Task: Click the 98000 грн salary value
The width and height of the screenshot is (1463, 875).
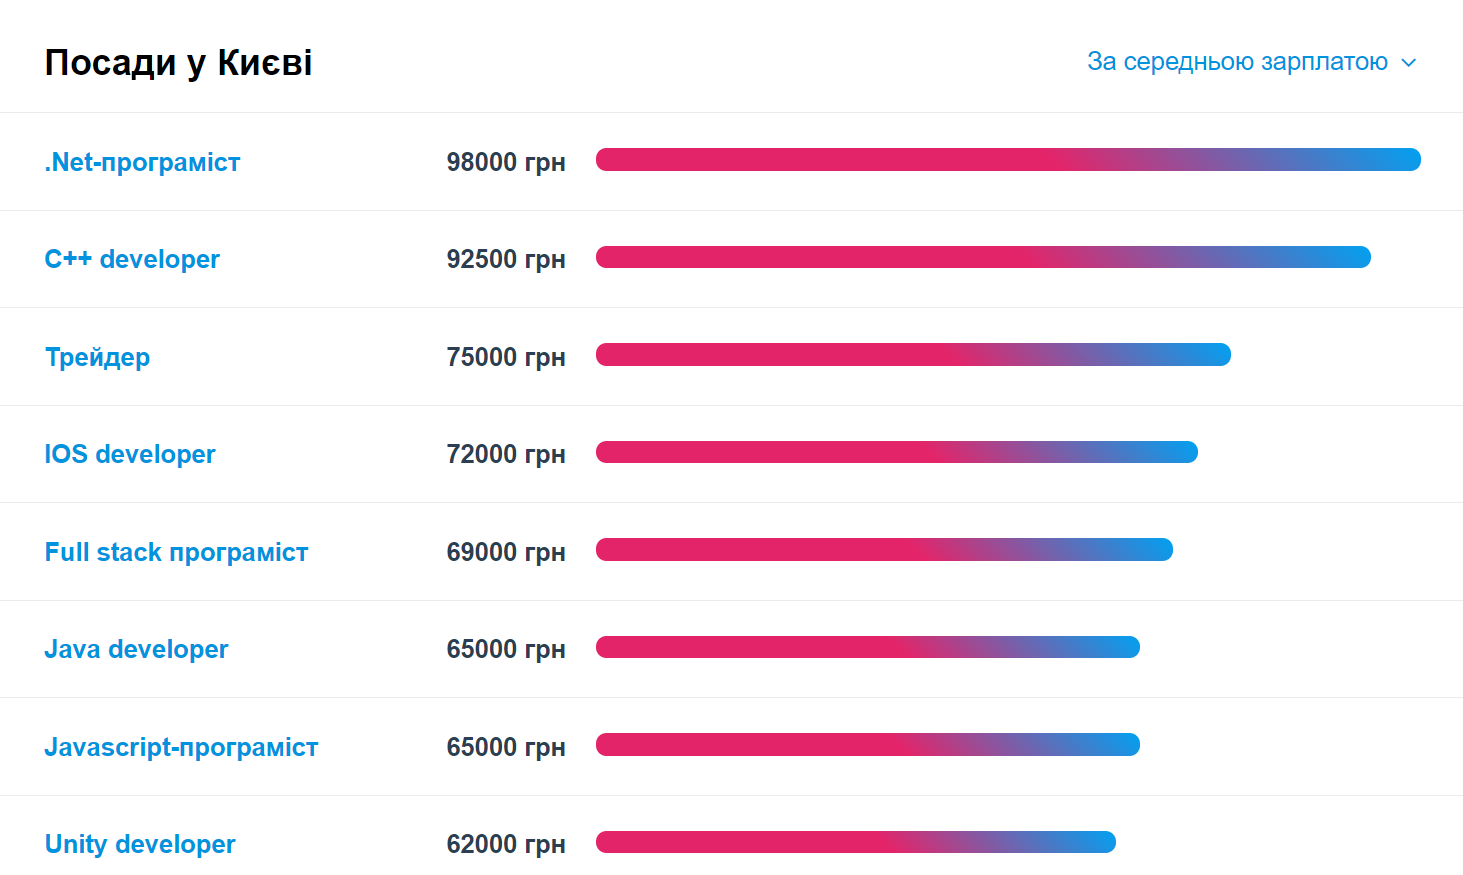Action: pos(506,162)
